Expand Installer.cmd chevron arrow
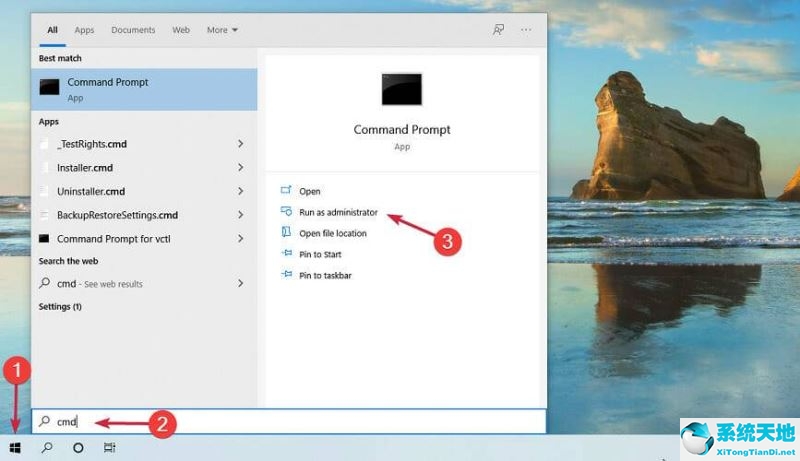This screenshot has width=800, height=461. [240, 167]
